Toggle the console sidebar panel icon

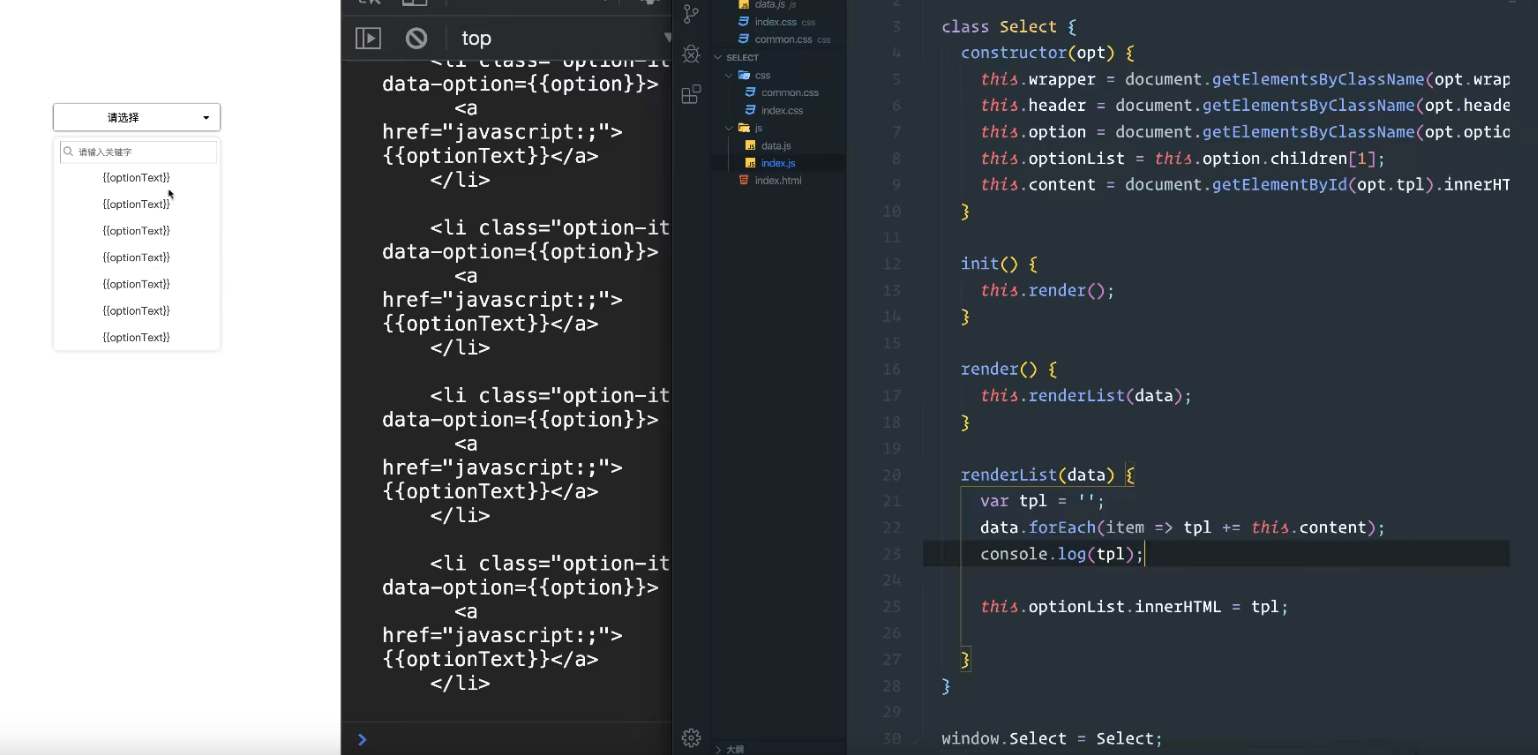(x=368, y=38)
